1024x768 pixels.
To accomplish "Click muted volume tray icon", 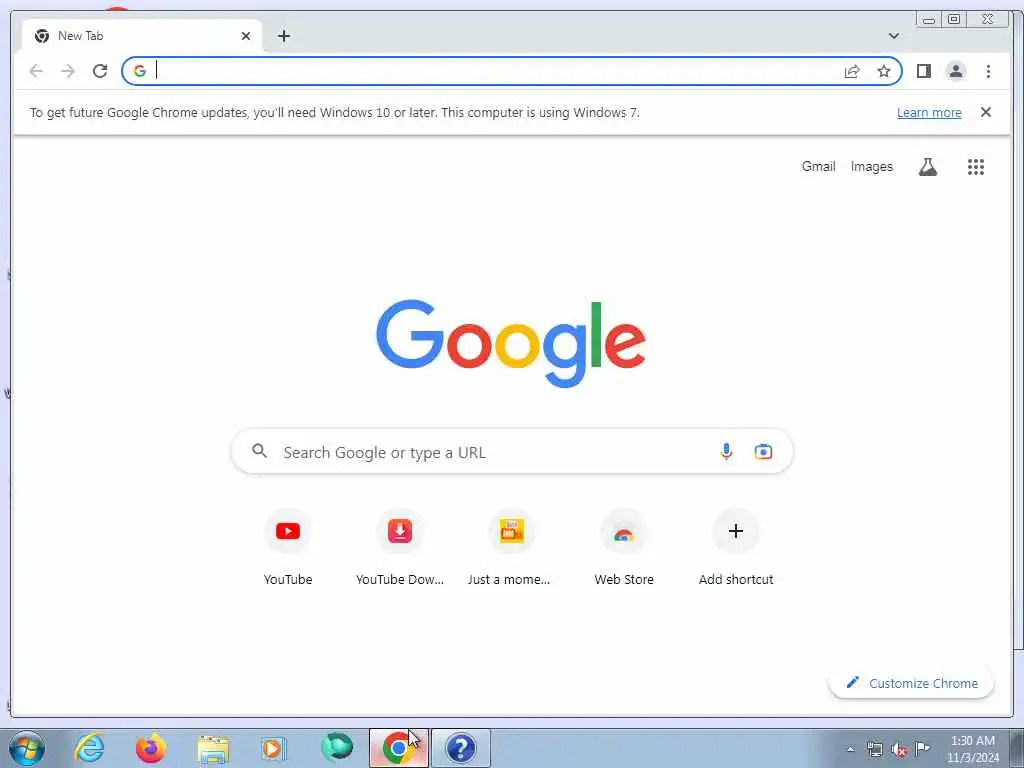I will [x=899, y=750].
